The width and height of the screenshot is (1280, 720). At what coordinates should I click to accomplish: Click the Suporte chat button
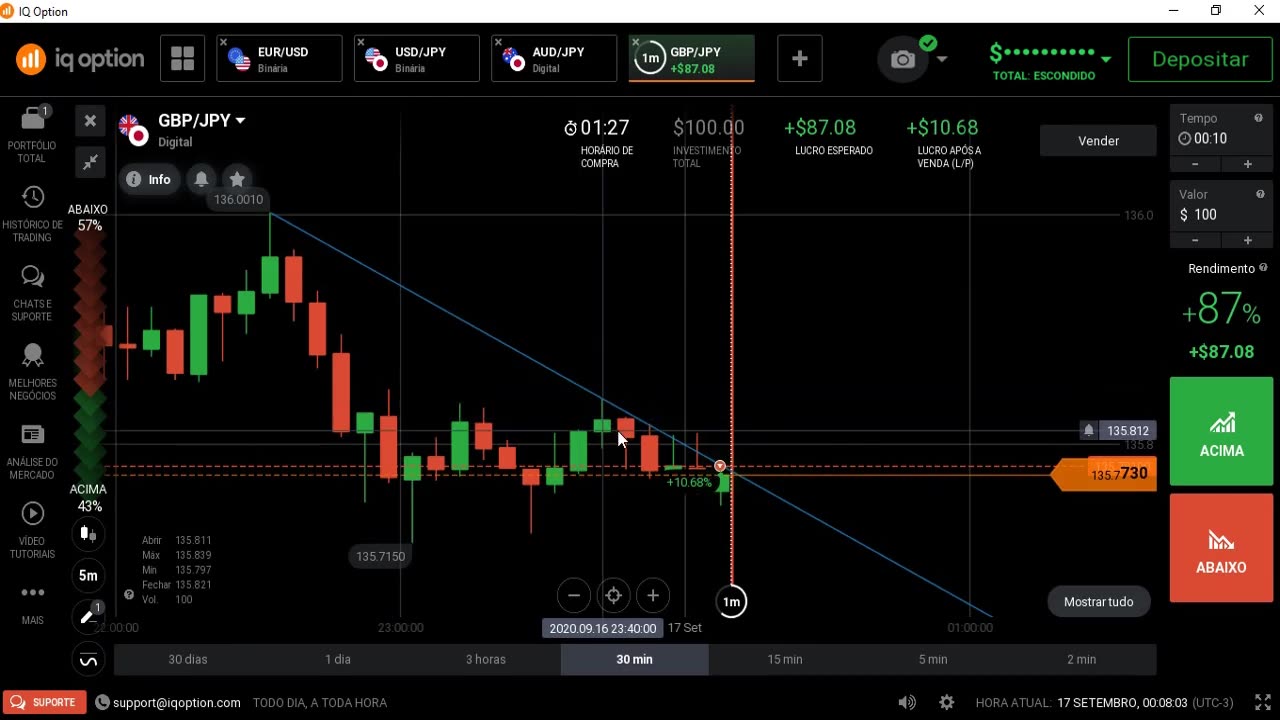44,702
